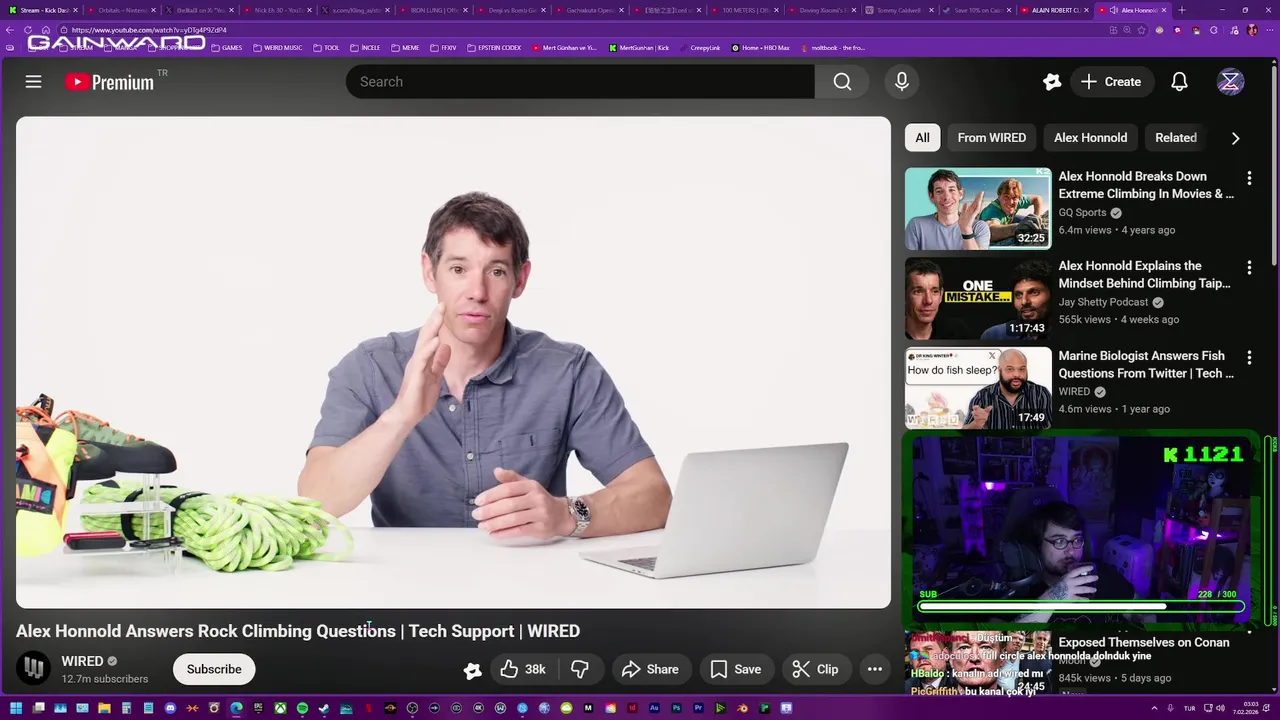Open the EPSTEIN CODEX bookmarks folder
The width and height of the screenshot is (1280, 720).
tap(494, 48)
